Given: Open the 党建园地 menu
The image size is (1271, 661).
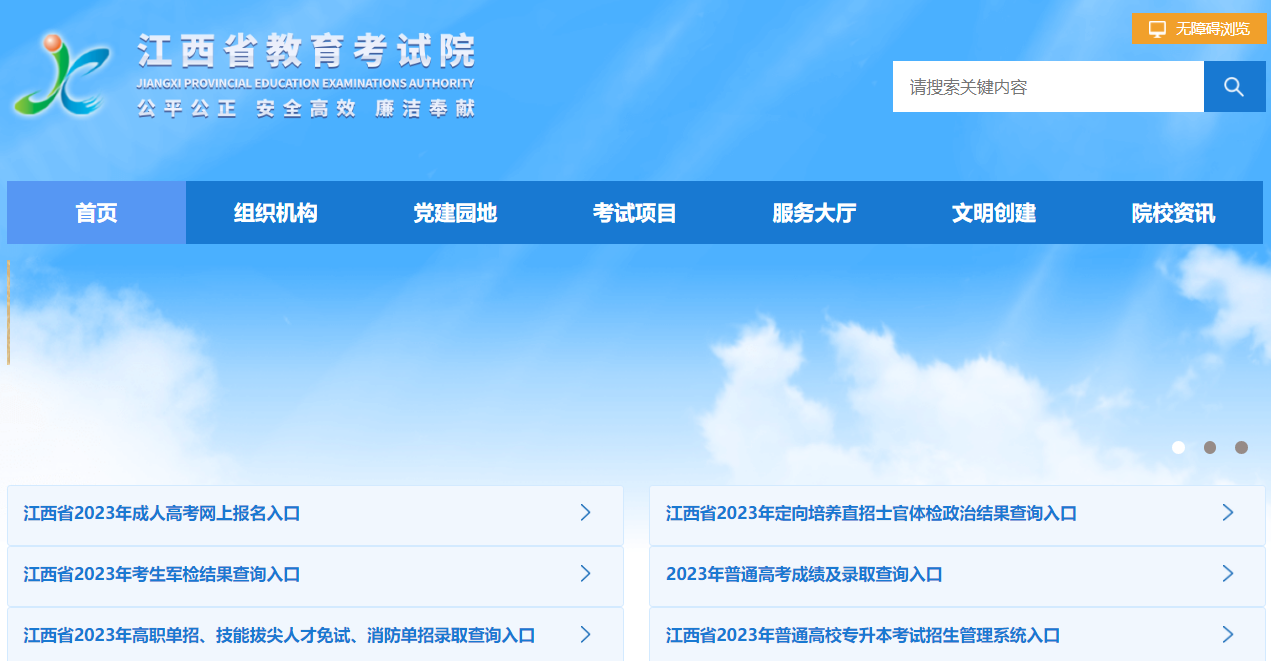Looking at the screenshot, I should pos(455,213).
